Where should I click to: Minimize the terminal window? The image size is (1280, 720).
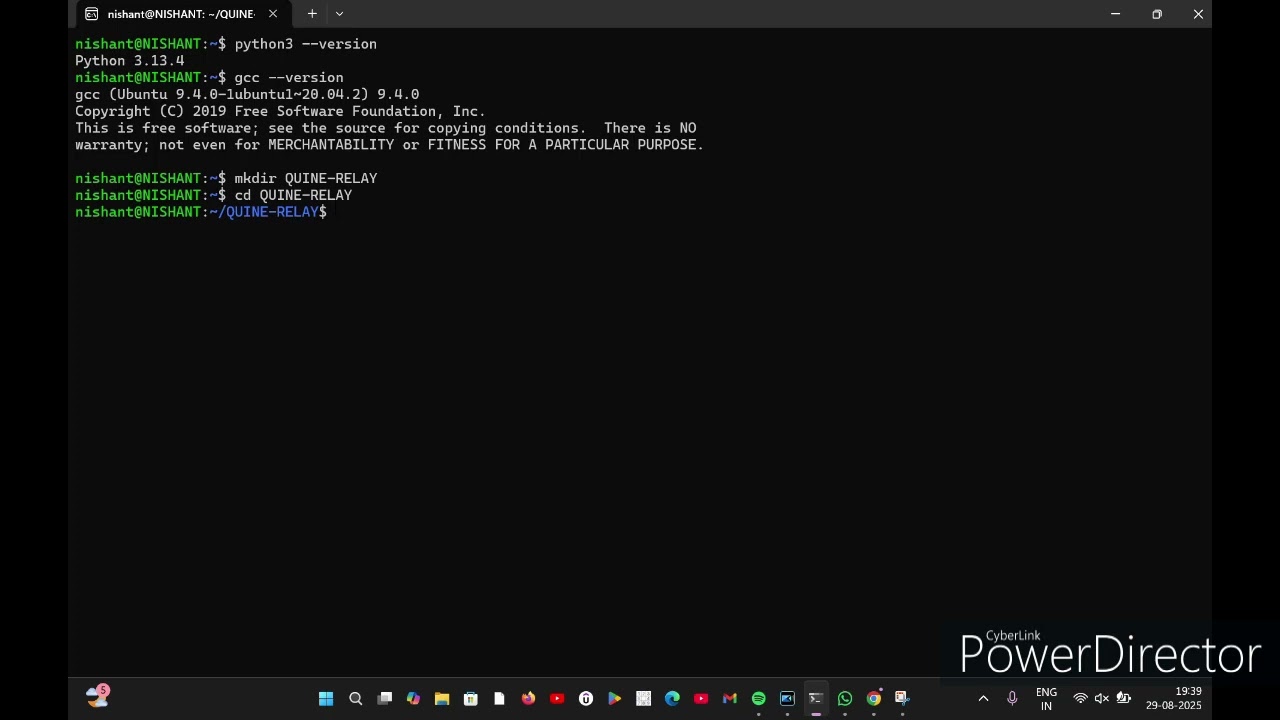click(1115, 14)
